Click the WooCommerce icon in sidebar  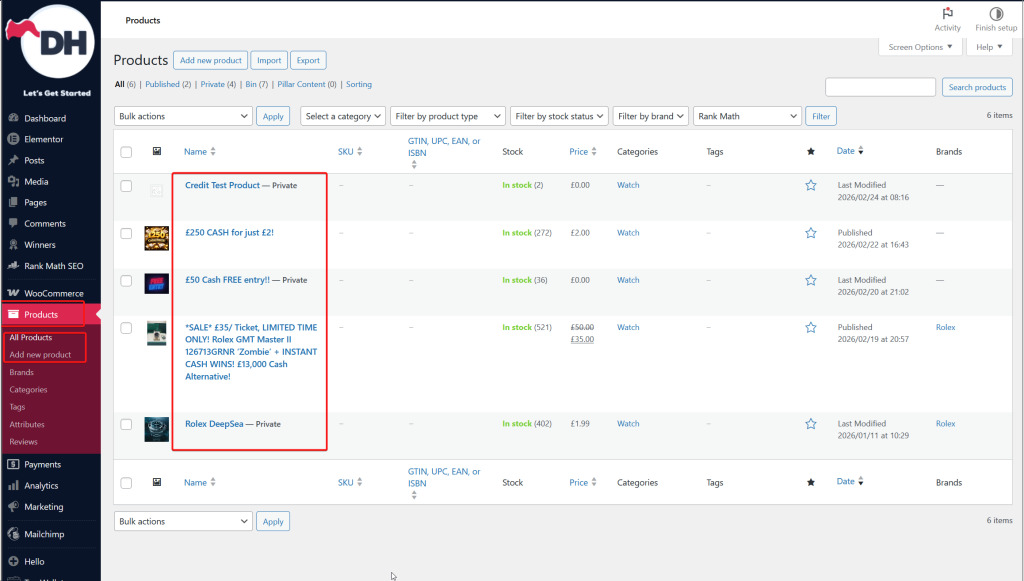[14, 293]
